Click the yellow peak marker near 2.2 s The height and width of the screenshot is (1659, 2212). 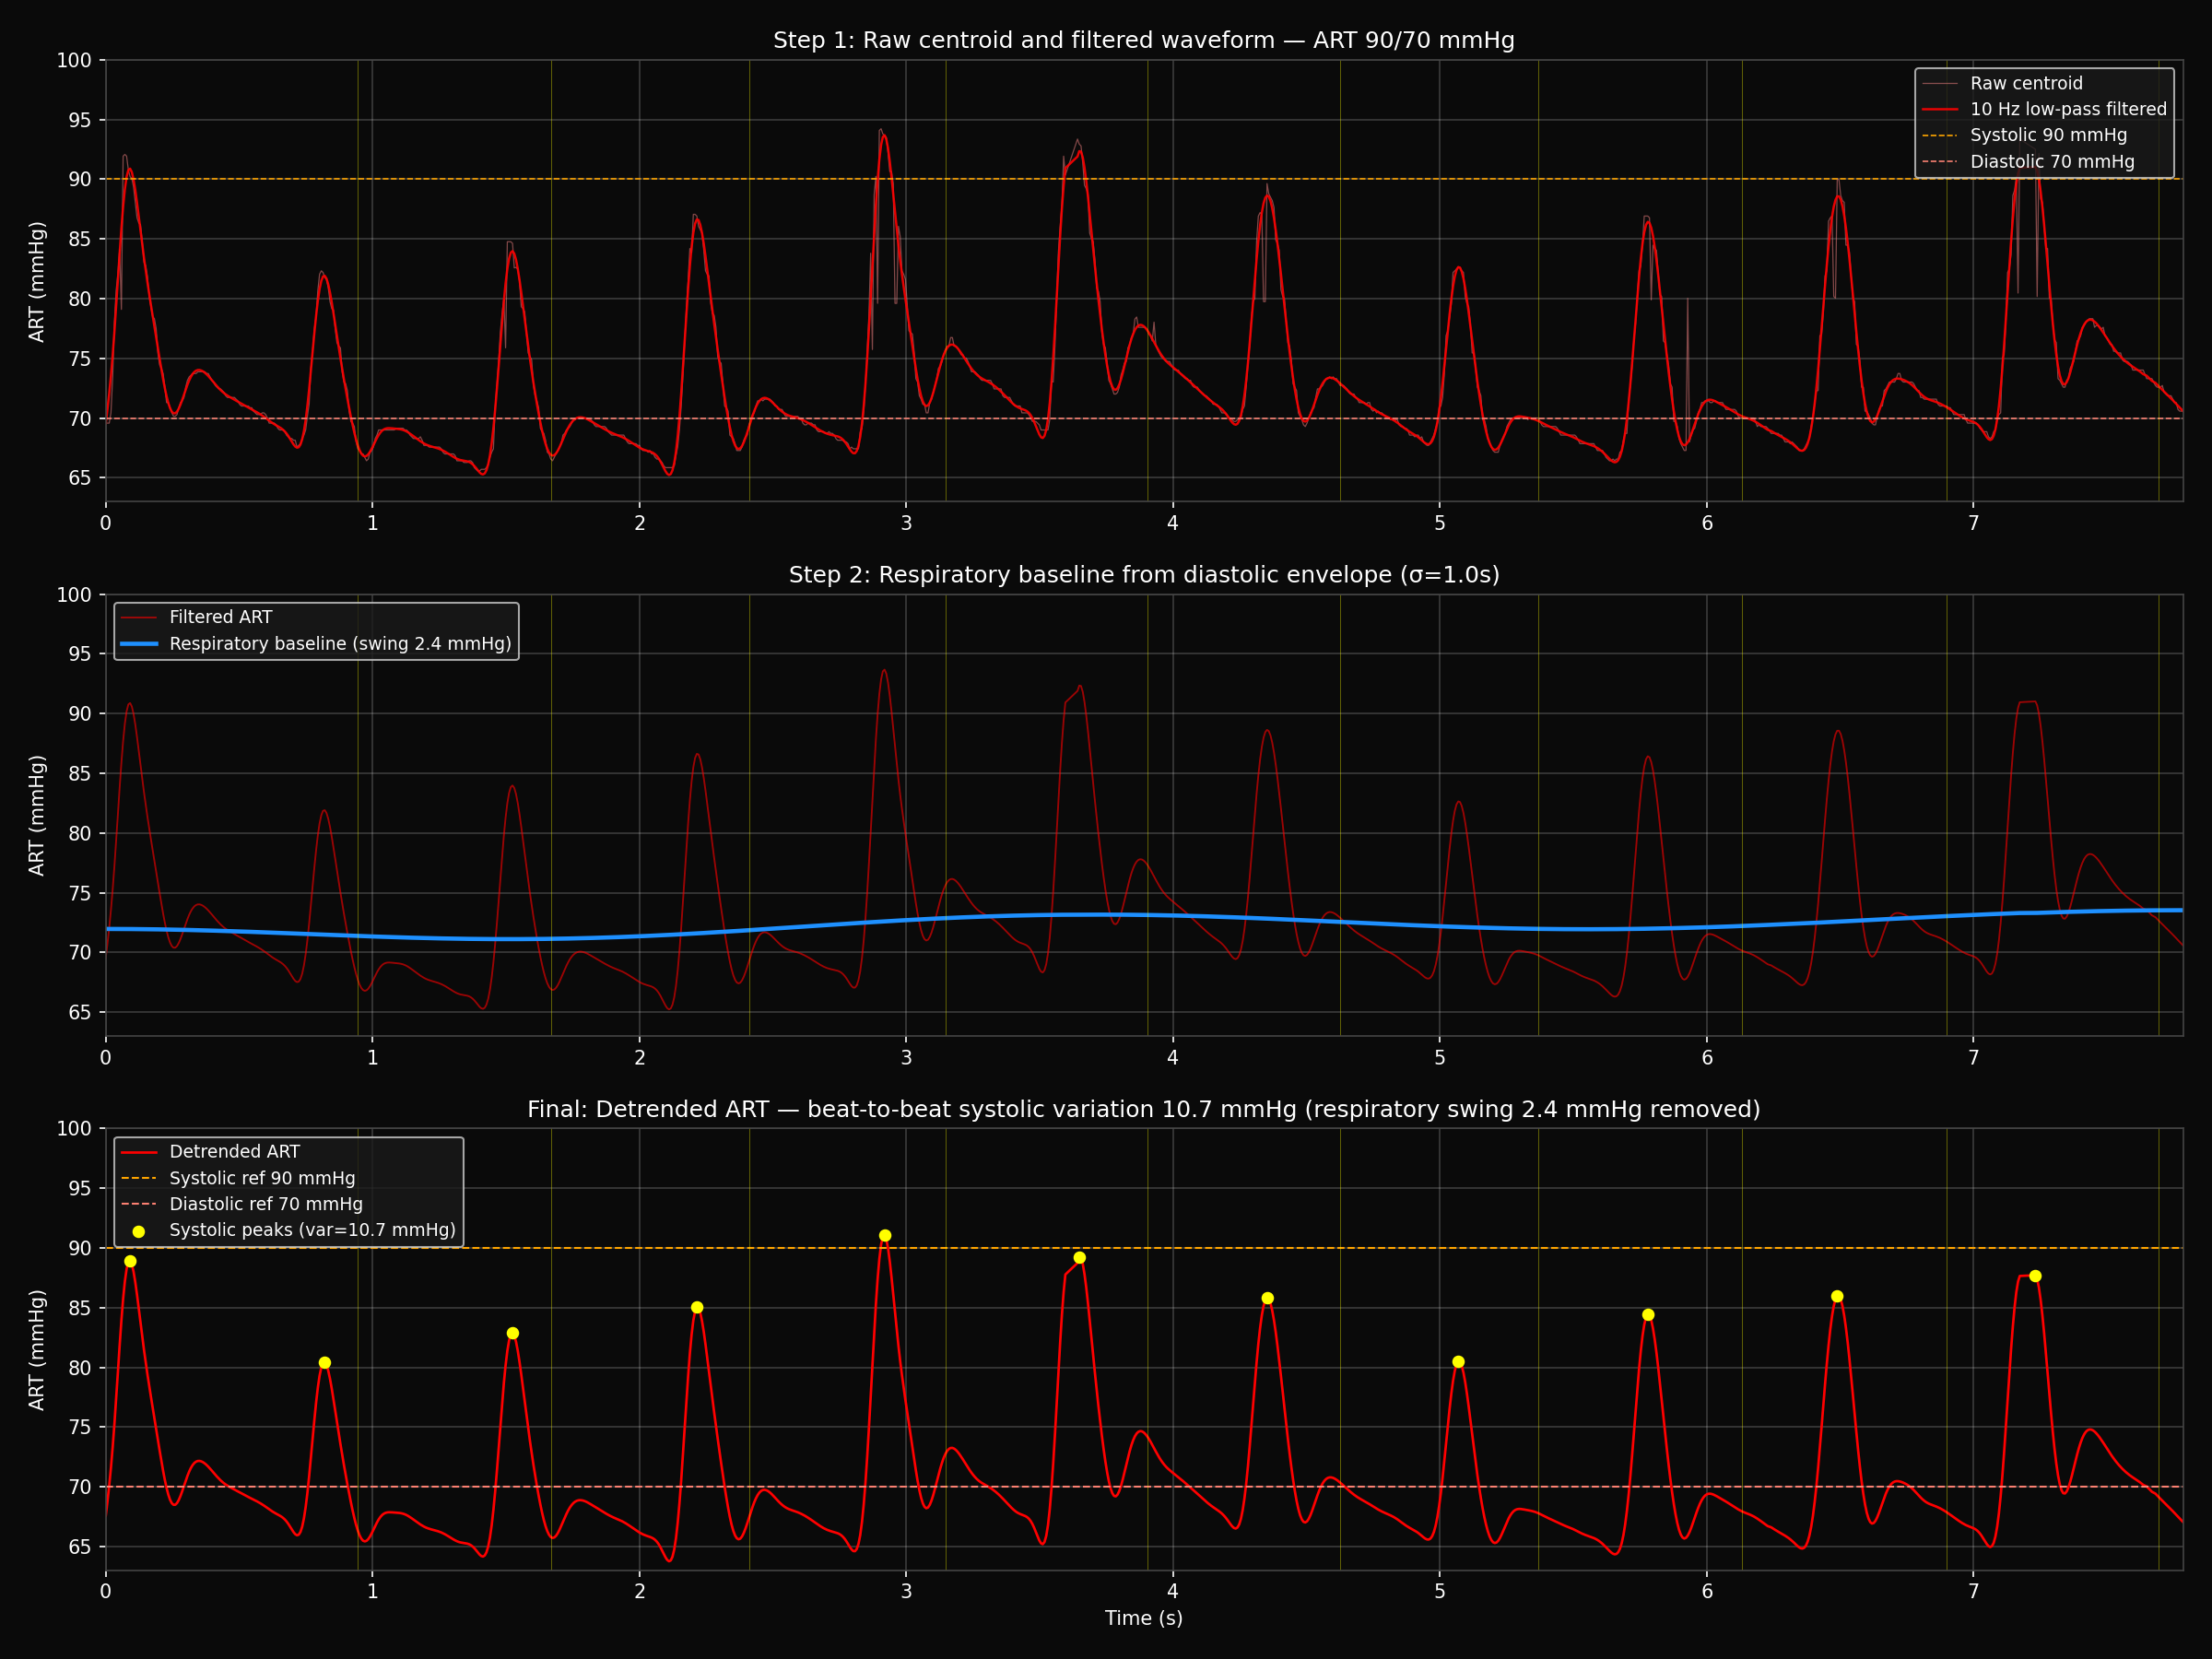[x=697, y=1307]
